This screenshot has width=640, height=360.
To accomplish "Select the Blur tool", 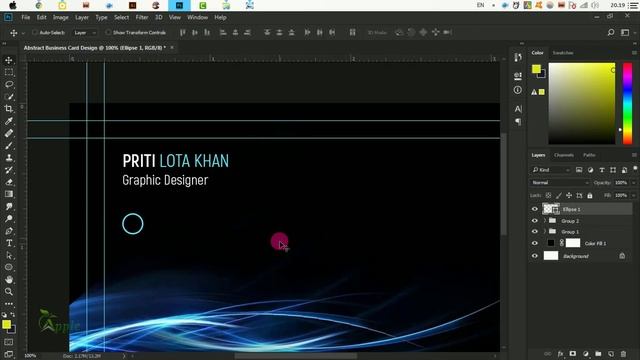I will pyautogui.click(x=9, y=207).
